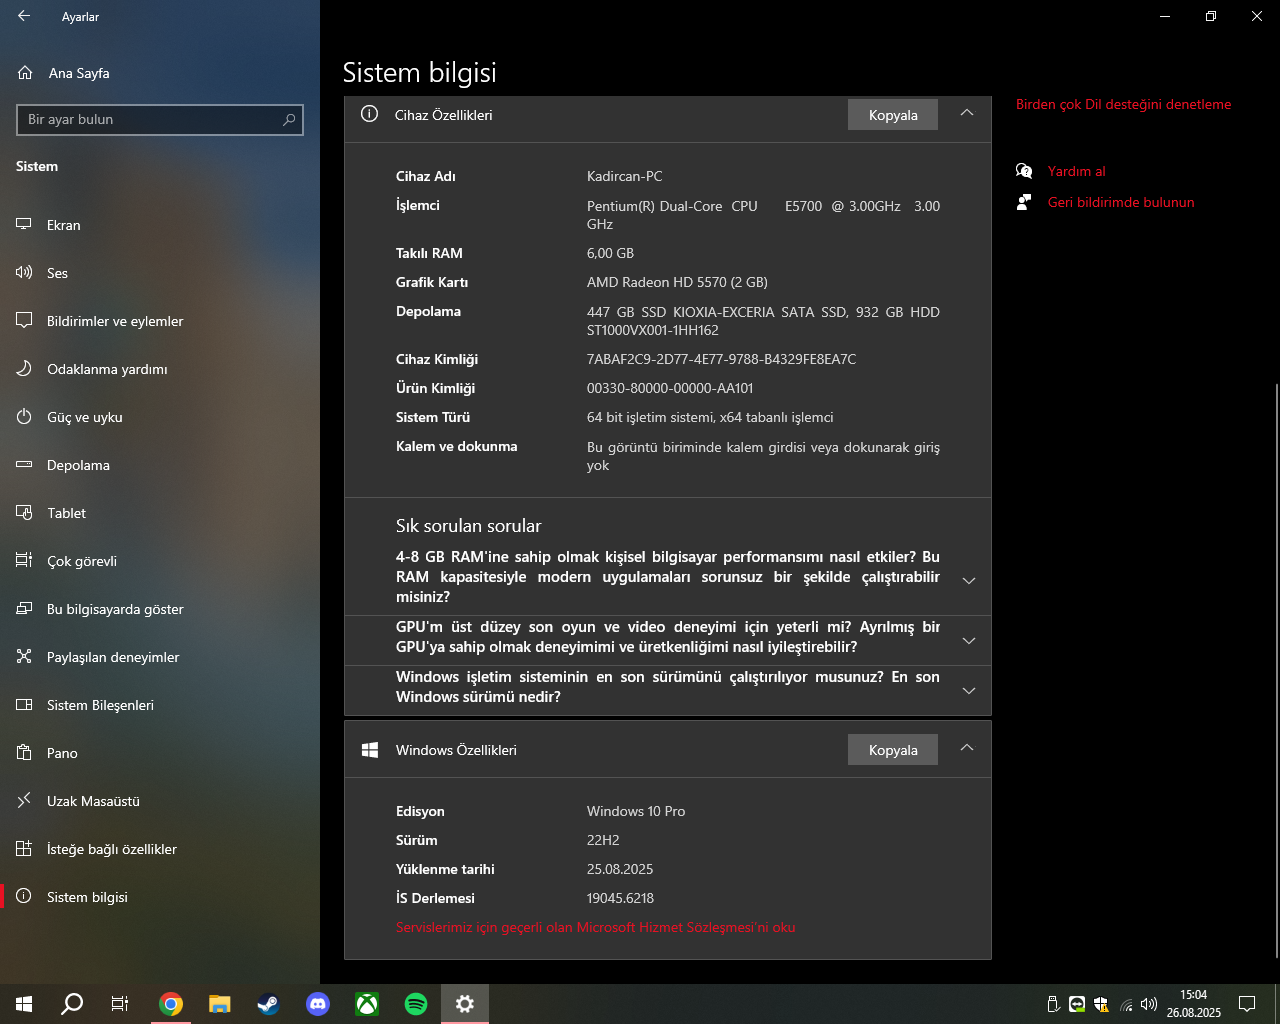This screenshot has height=1024, width=1280.
Task: Click the Sık sorulan sorular heading
Action: click(x=468, y=526)
